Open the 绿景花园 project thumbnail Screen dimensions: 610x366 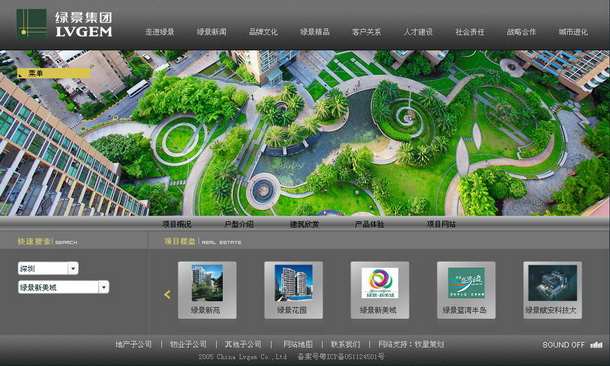pyautogui.click(x=293, y=290)
